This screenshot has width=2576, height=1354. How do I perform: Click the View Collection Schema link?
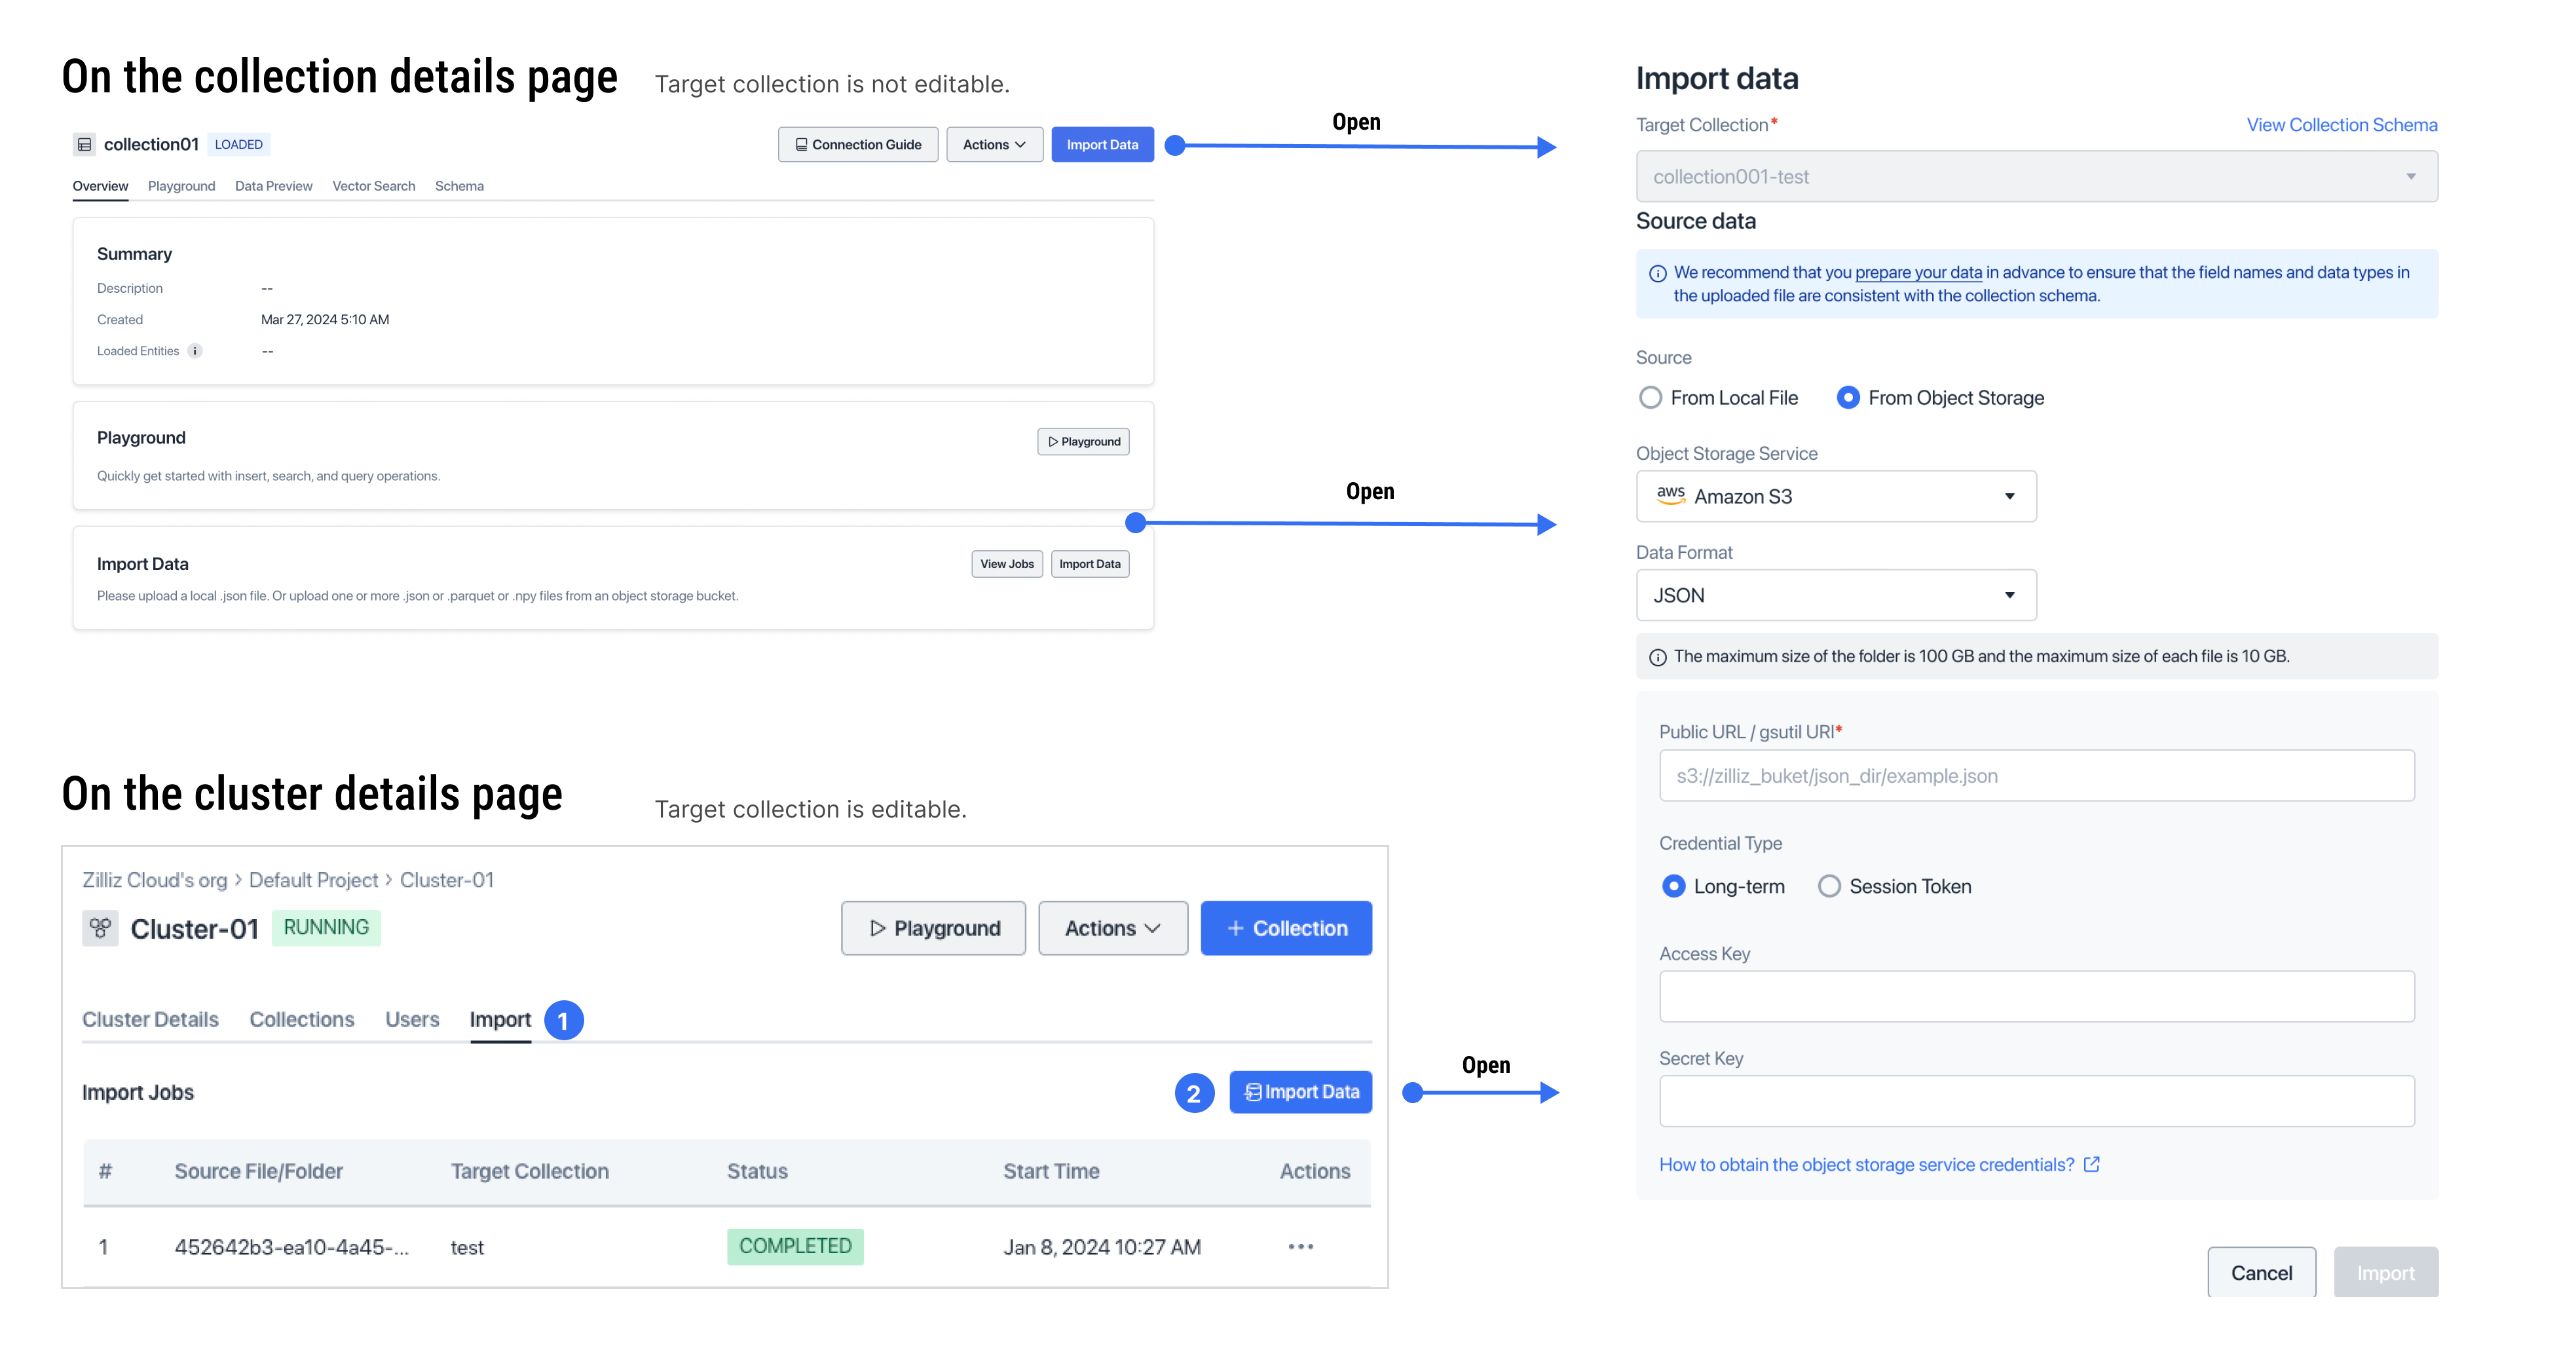(2341, 124)
